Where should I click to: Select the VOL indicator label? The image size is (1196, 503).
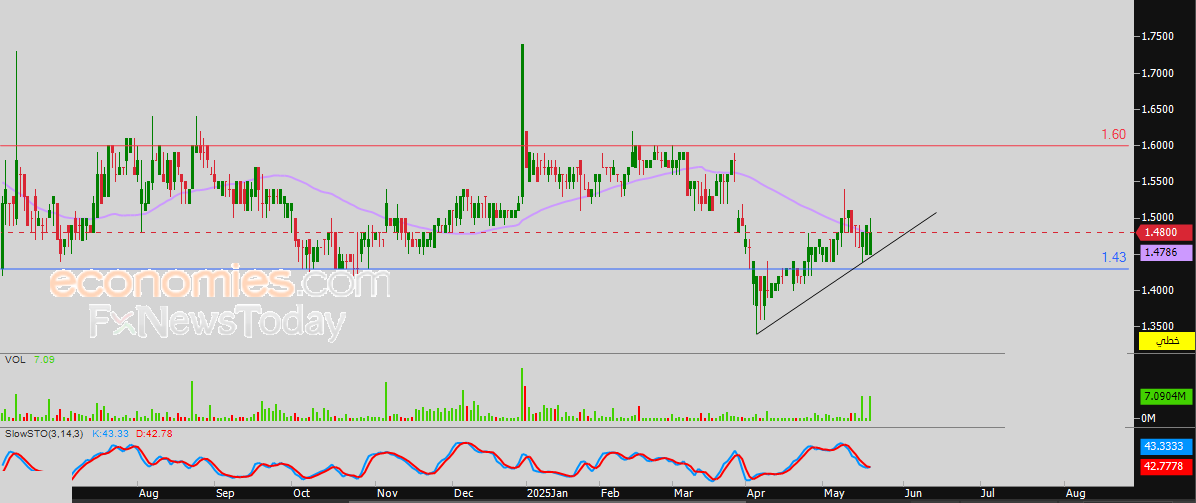pyautogui.click(x=13, y=359)
